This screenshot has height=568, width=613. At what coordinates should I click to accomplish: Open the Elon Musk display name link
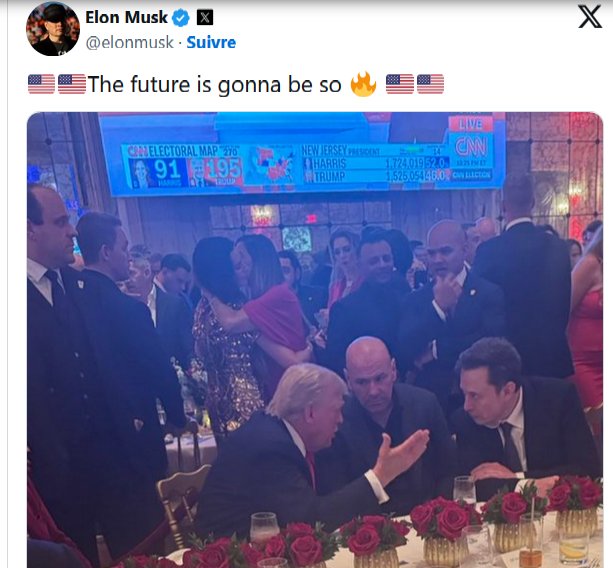click(x=126, y=17)
